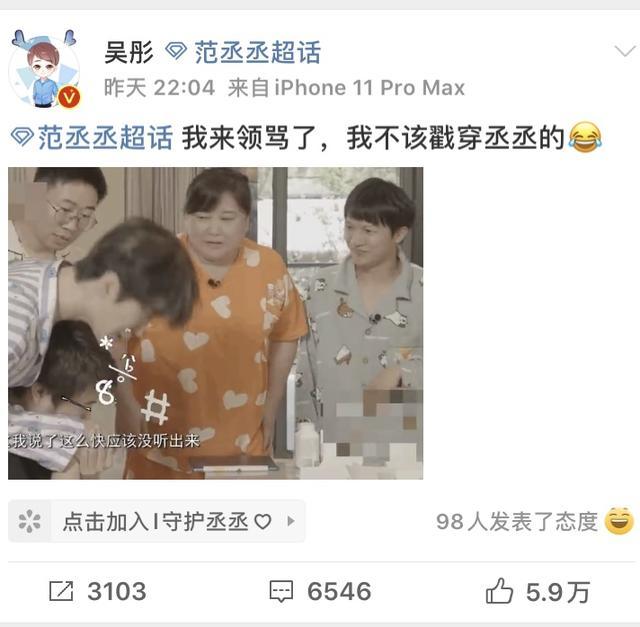
Task: View 98人发表了态度 reactions
Action: coord(516,521)
